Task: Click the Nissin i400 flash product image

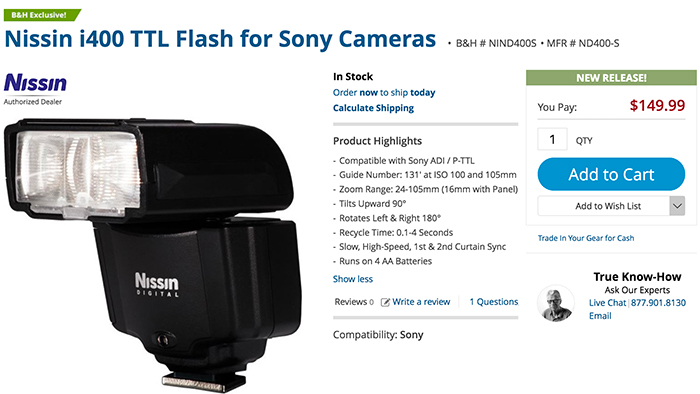Action: [x=153, y=254]
